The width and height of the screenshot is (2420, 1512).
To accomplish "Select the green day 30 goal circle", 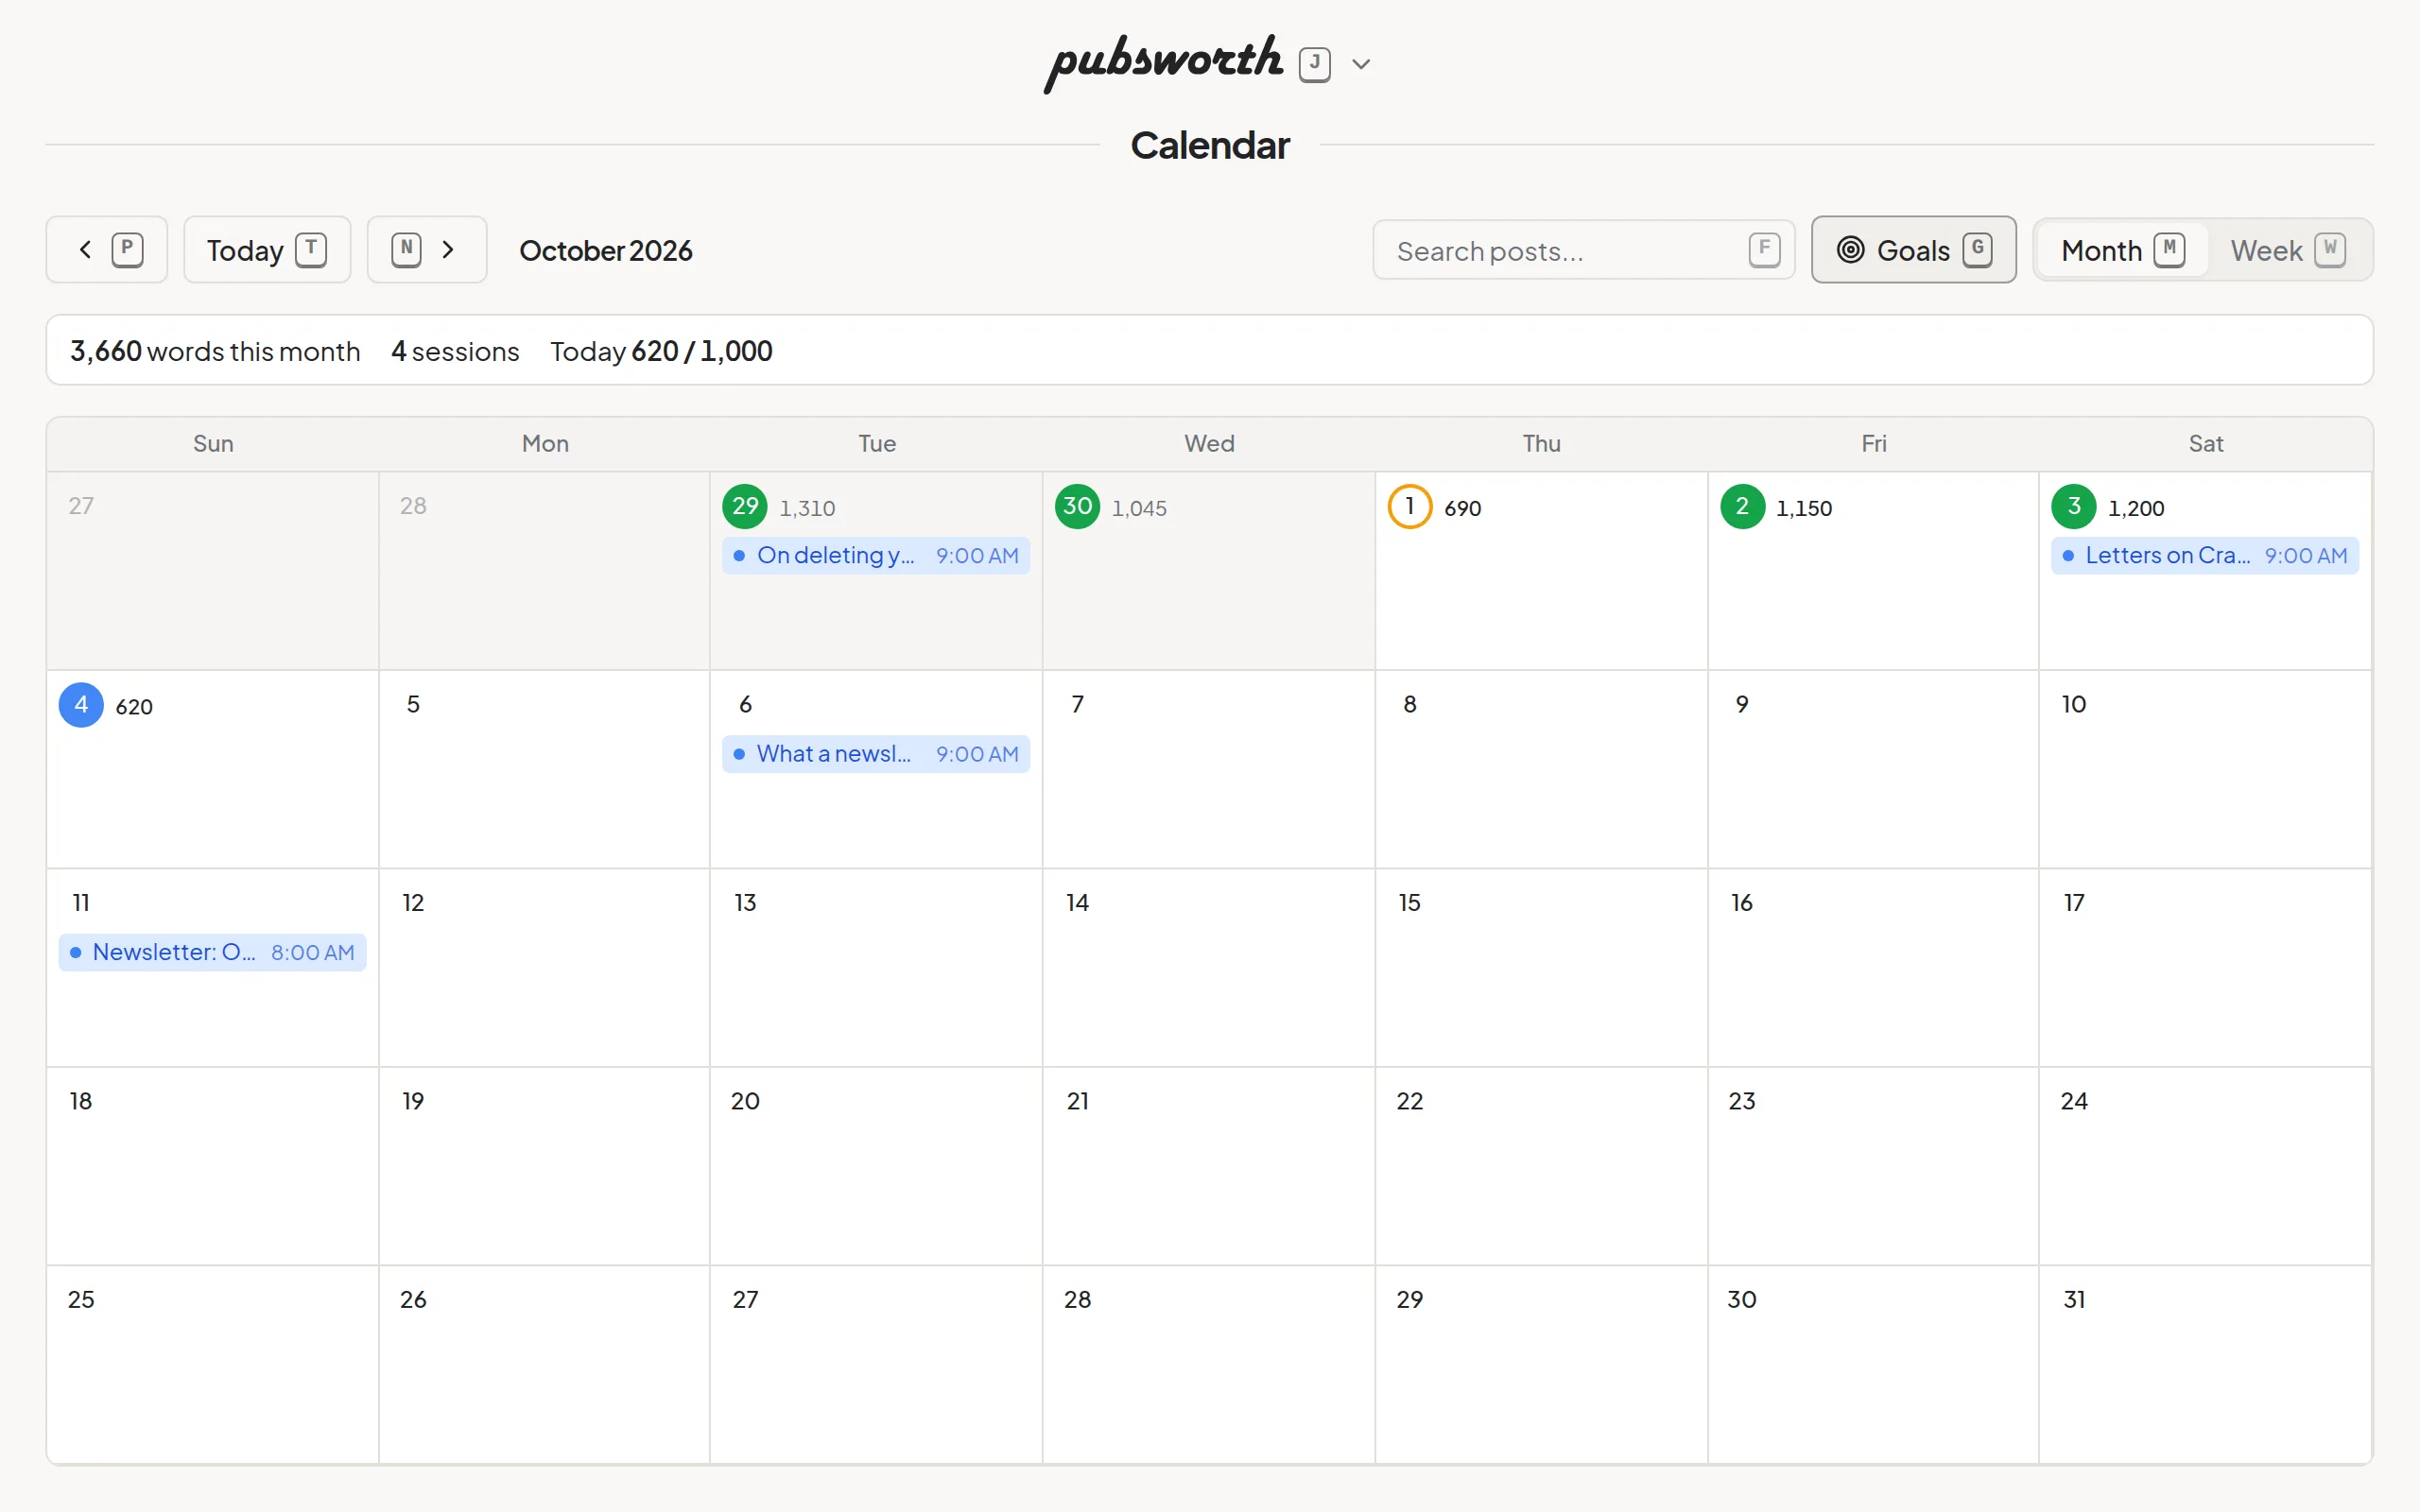I will 1077,507.
